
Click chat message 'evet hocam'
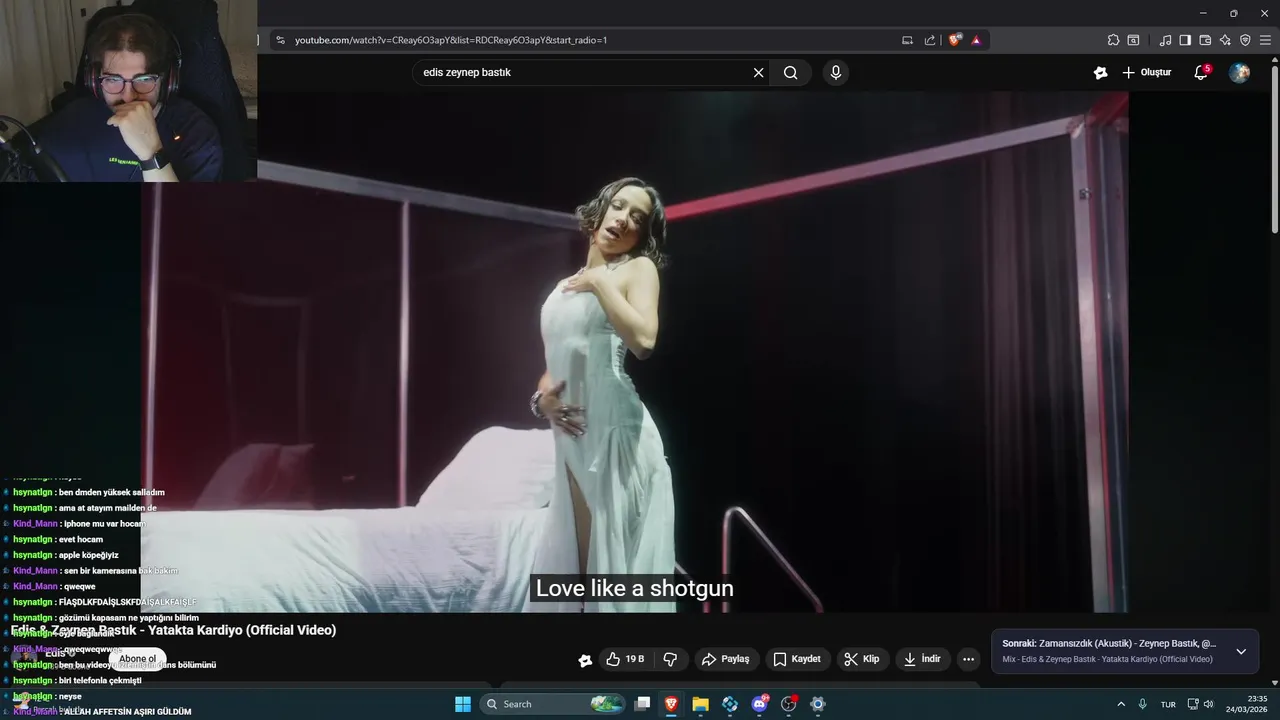click(x=81, y=539)
